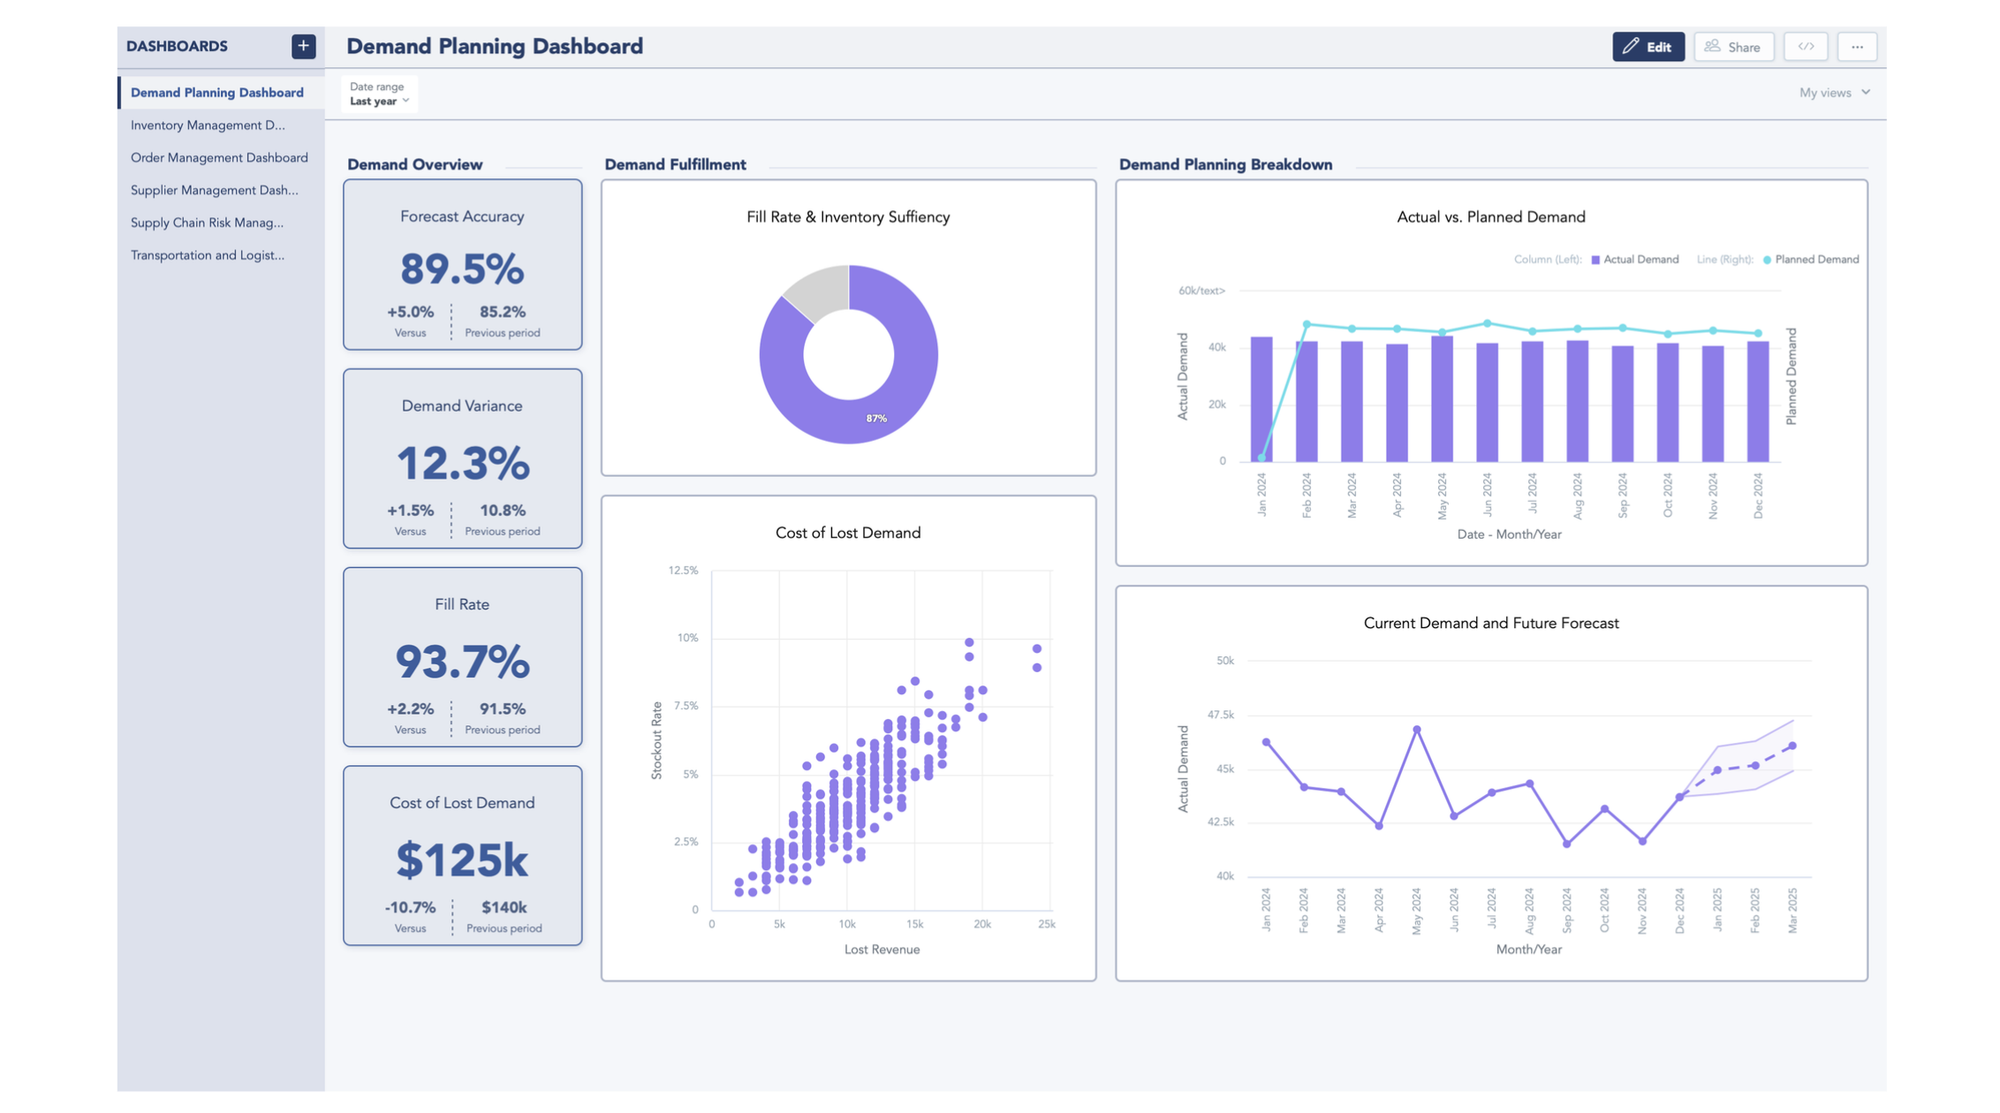
Task: Open the ellipsis more-options icon
Action: point(1857,46)
